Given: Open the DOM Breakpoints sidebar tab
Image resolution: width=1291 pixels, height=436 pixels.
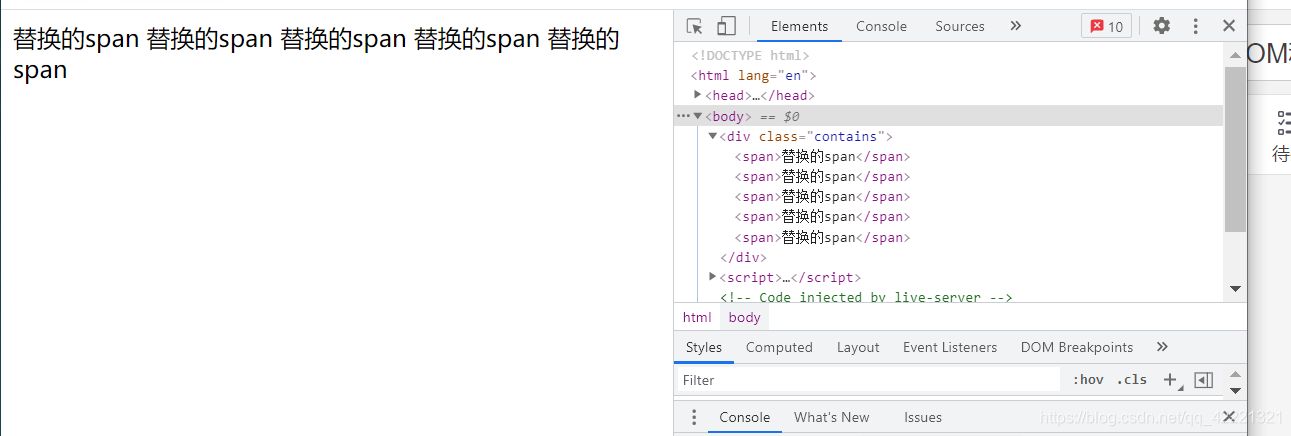Looking at the screenshot, I should click(x=1077, y=347).
